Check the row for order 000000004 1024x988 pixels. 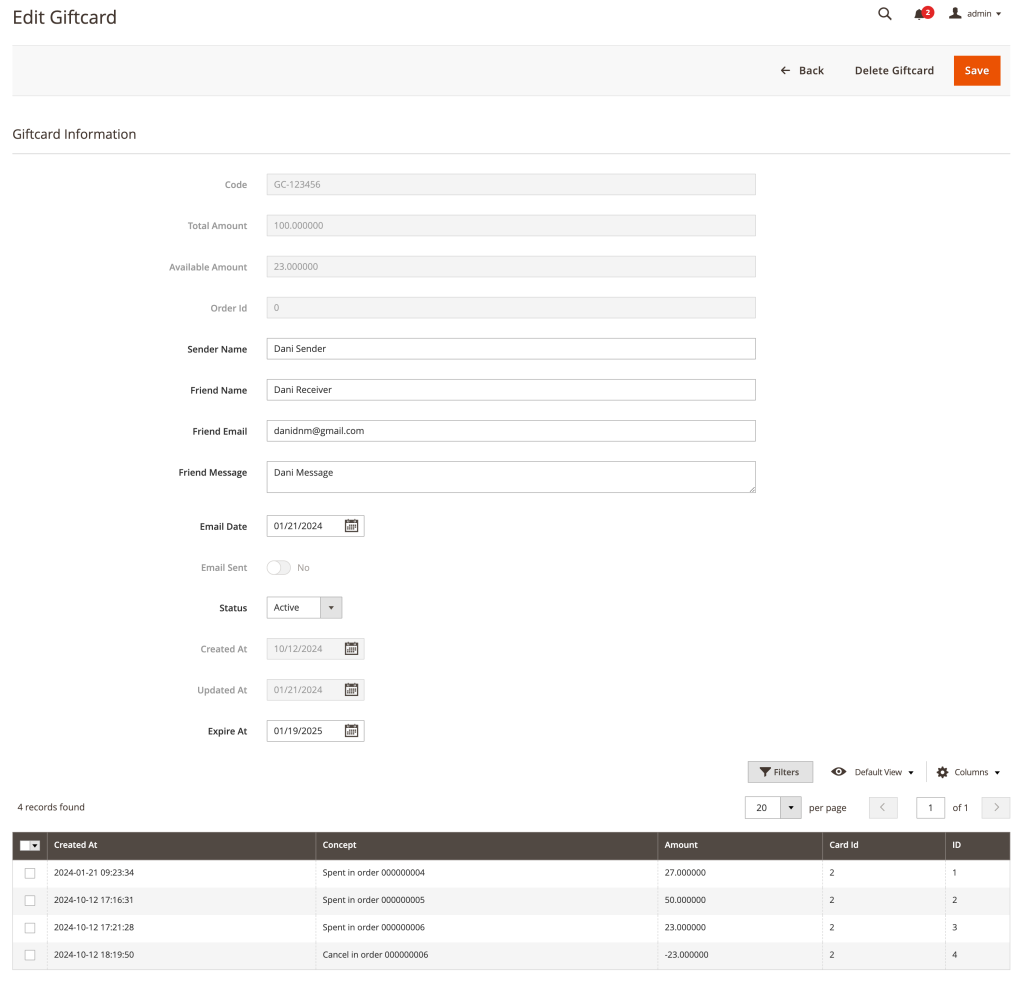click(x=30, y=873)
